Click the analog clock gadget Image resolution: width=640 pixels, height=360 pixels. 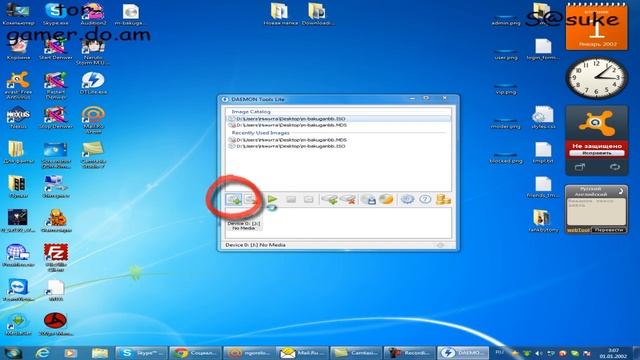596,78
